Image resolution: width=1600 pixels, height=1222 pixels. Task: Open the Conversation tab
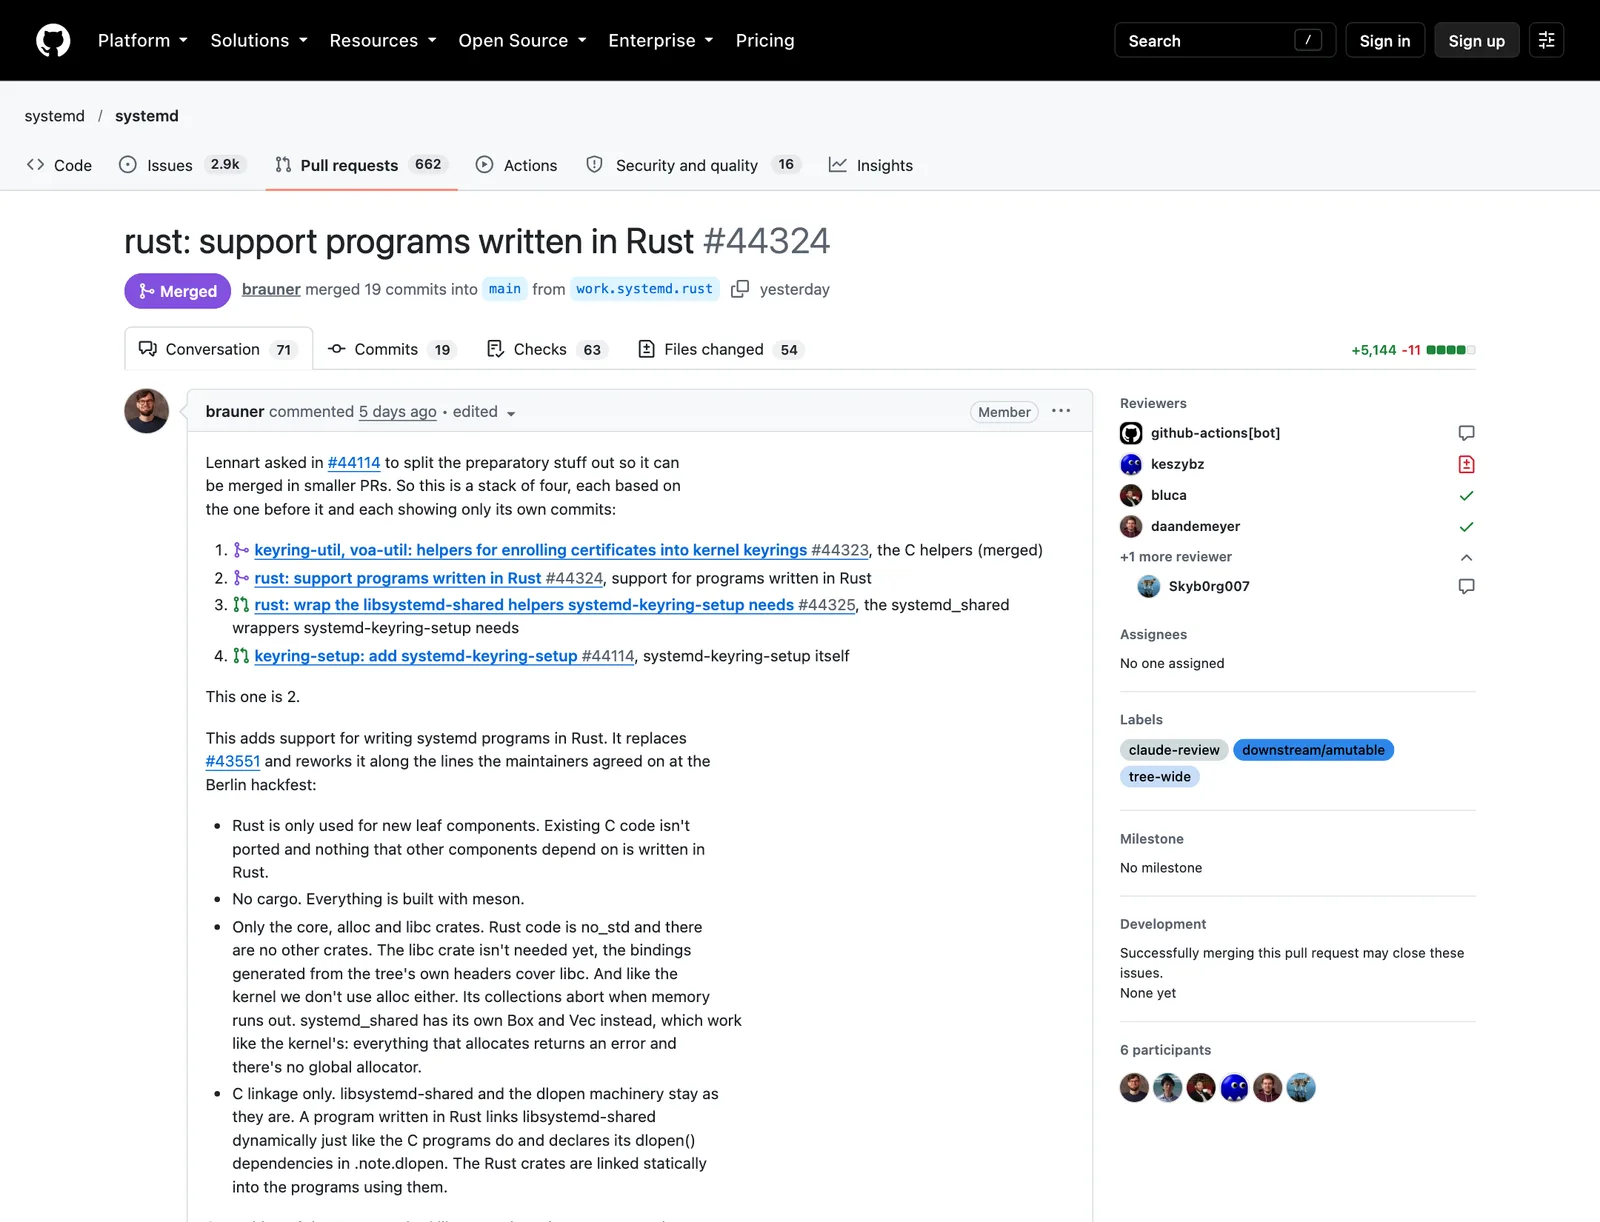pos(218,349)
